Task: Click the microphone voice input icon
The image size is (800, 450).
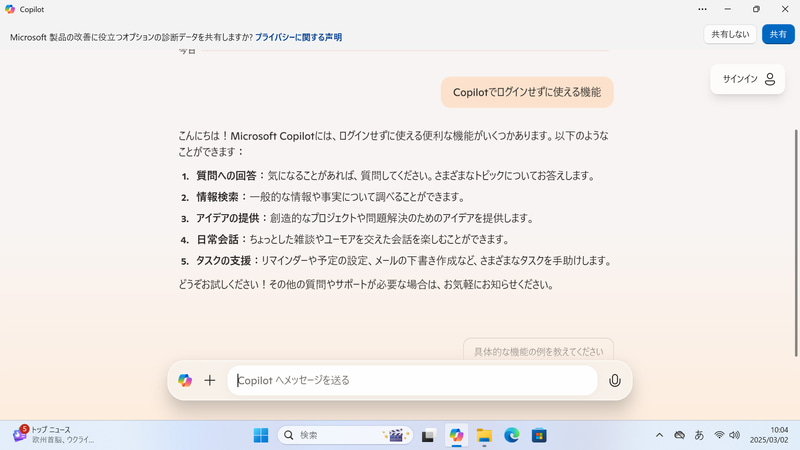Action: tap(615, 380)
